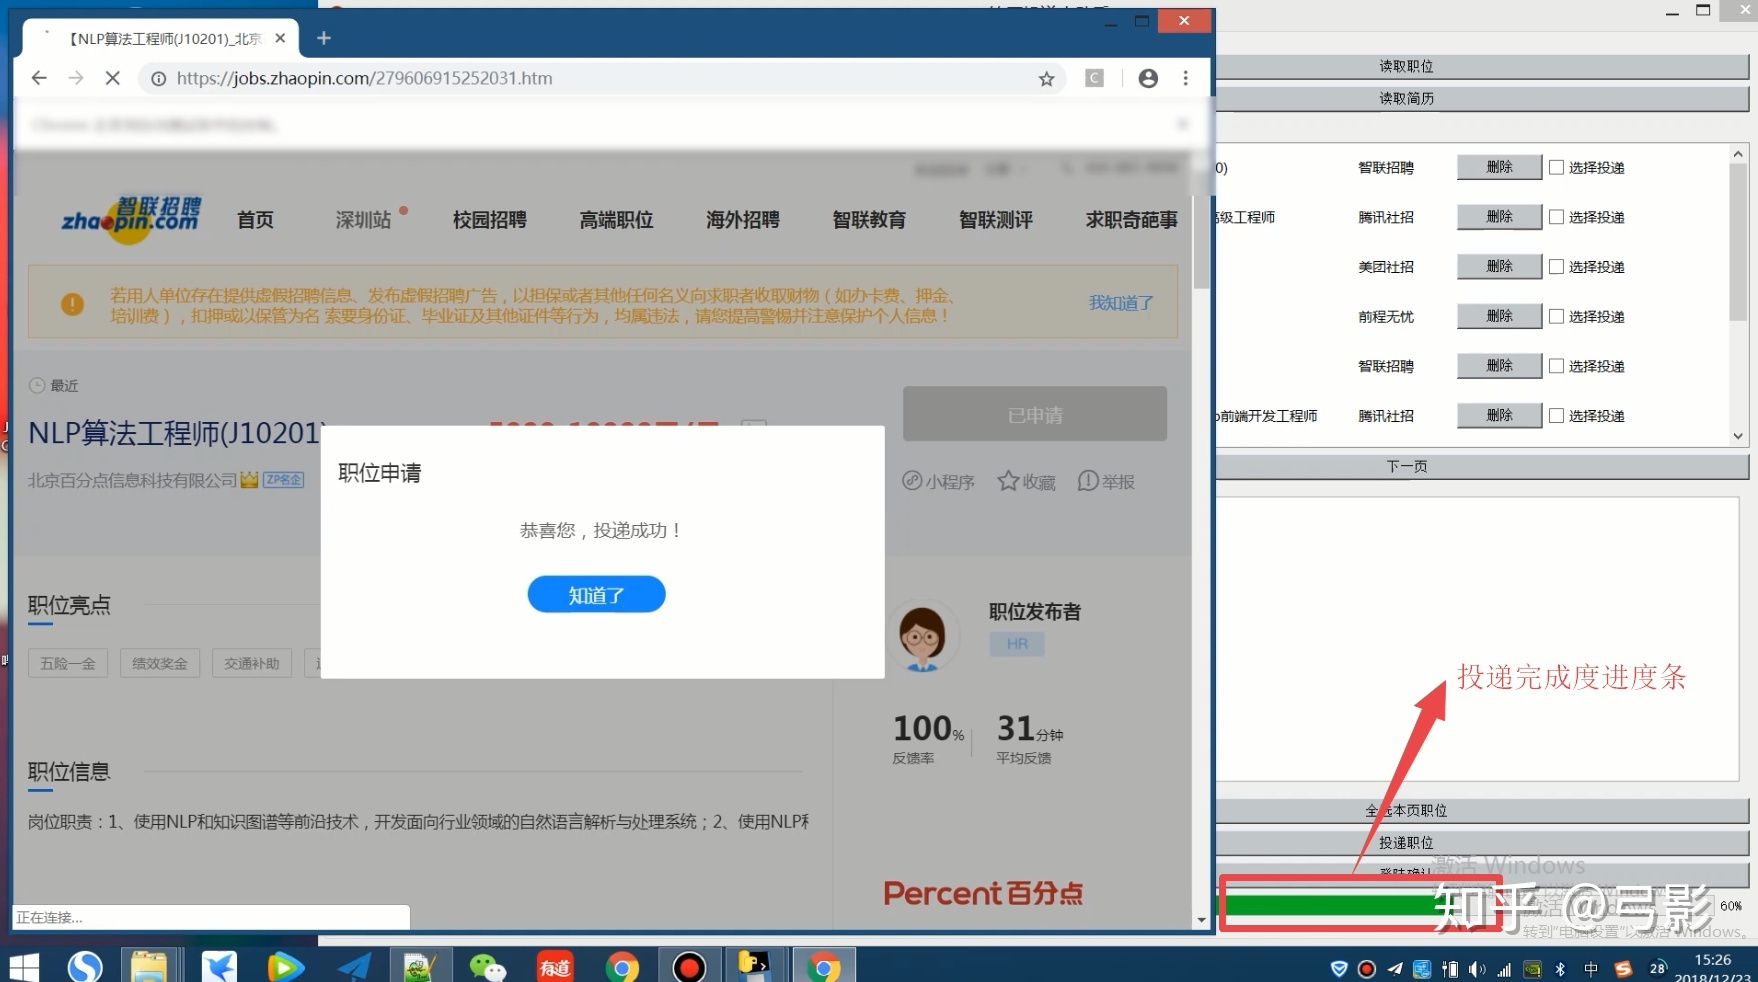Go to 智联测评 in the navigation
The image size is (1758, 982).
tap(996, 219)
